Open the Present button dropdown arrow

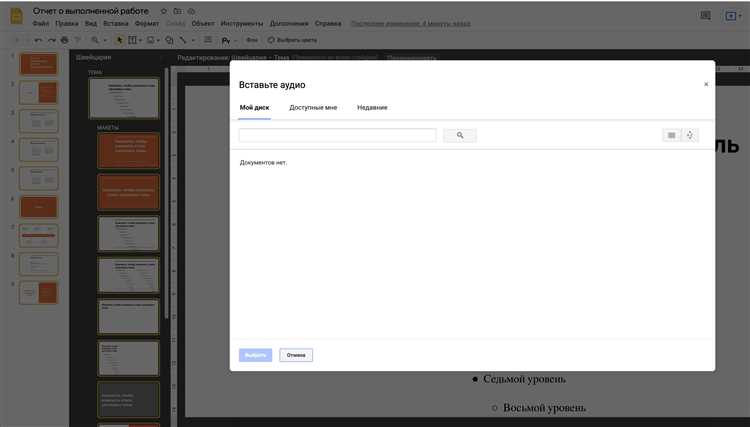click(740, 16)
